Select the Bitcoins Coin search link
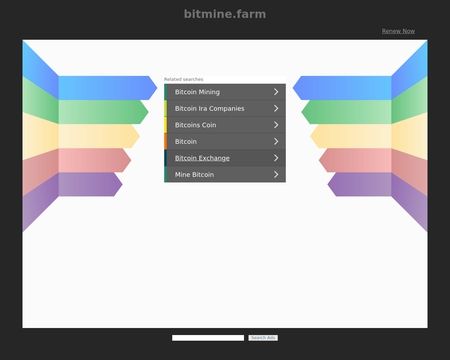The image size is (450, 360). pyautogui.click(x=225, y=125)
